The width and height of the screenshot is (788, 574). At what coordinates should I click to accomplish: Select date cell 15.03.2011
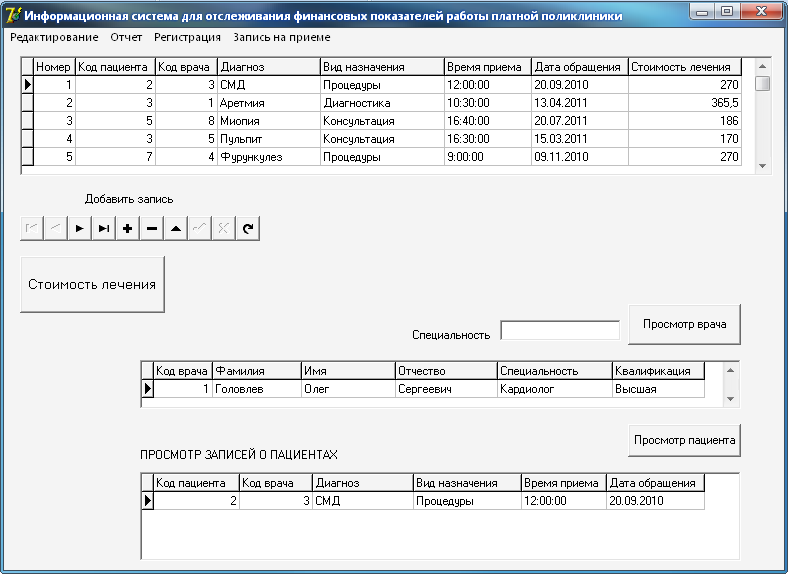click(579, 139)
